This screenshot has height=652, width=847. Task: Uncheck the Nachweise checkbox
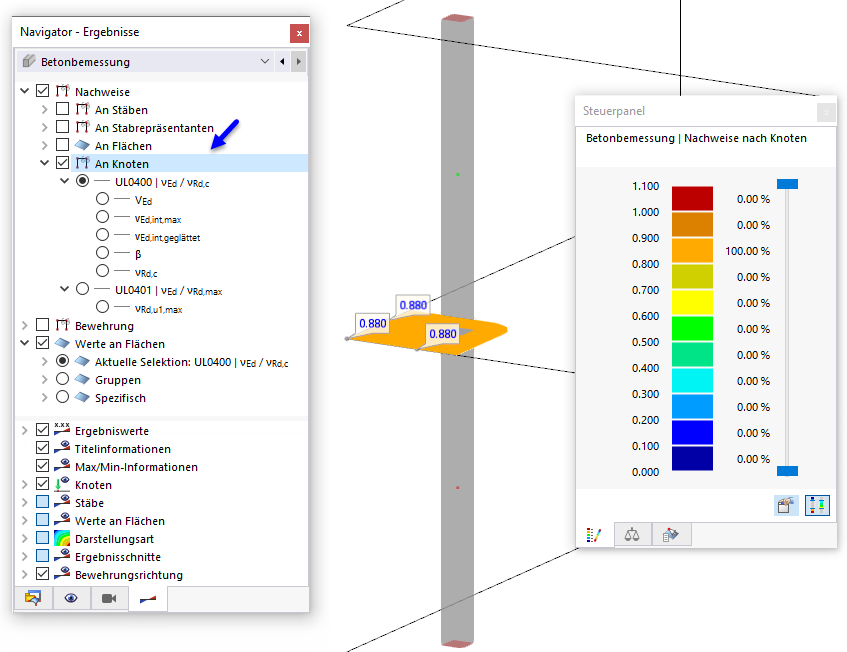[x=42, y=91]
